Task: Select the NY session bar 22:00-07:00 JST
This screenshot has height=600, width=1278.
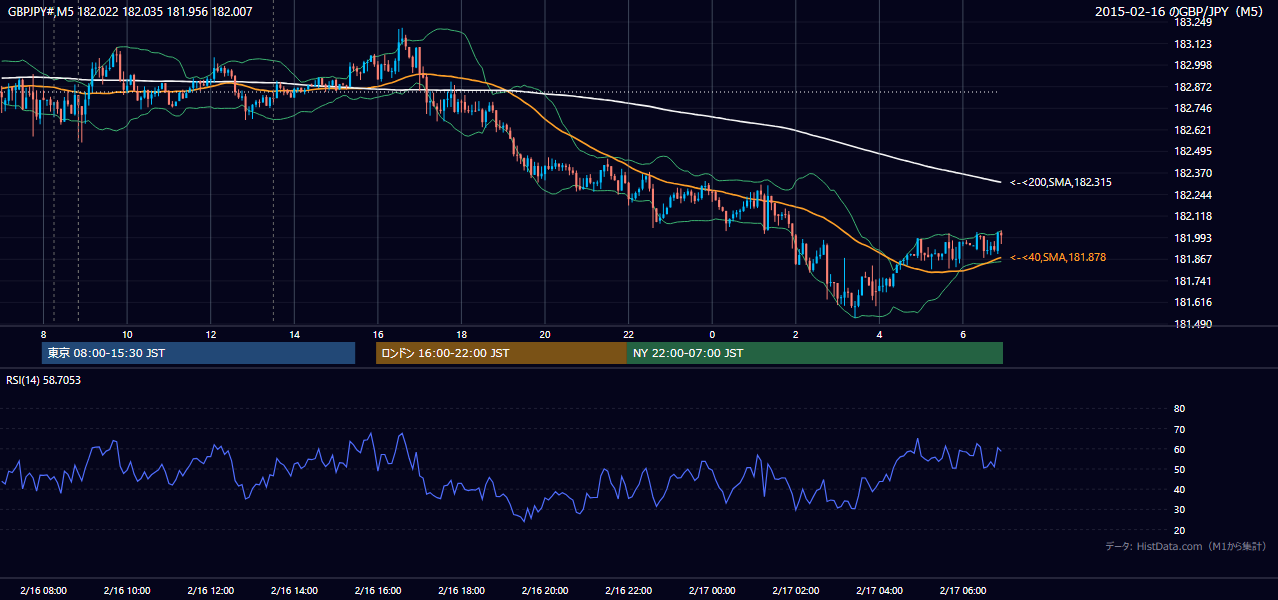Action: (x=814, y=353)
